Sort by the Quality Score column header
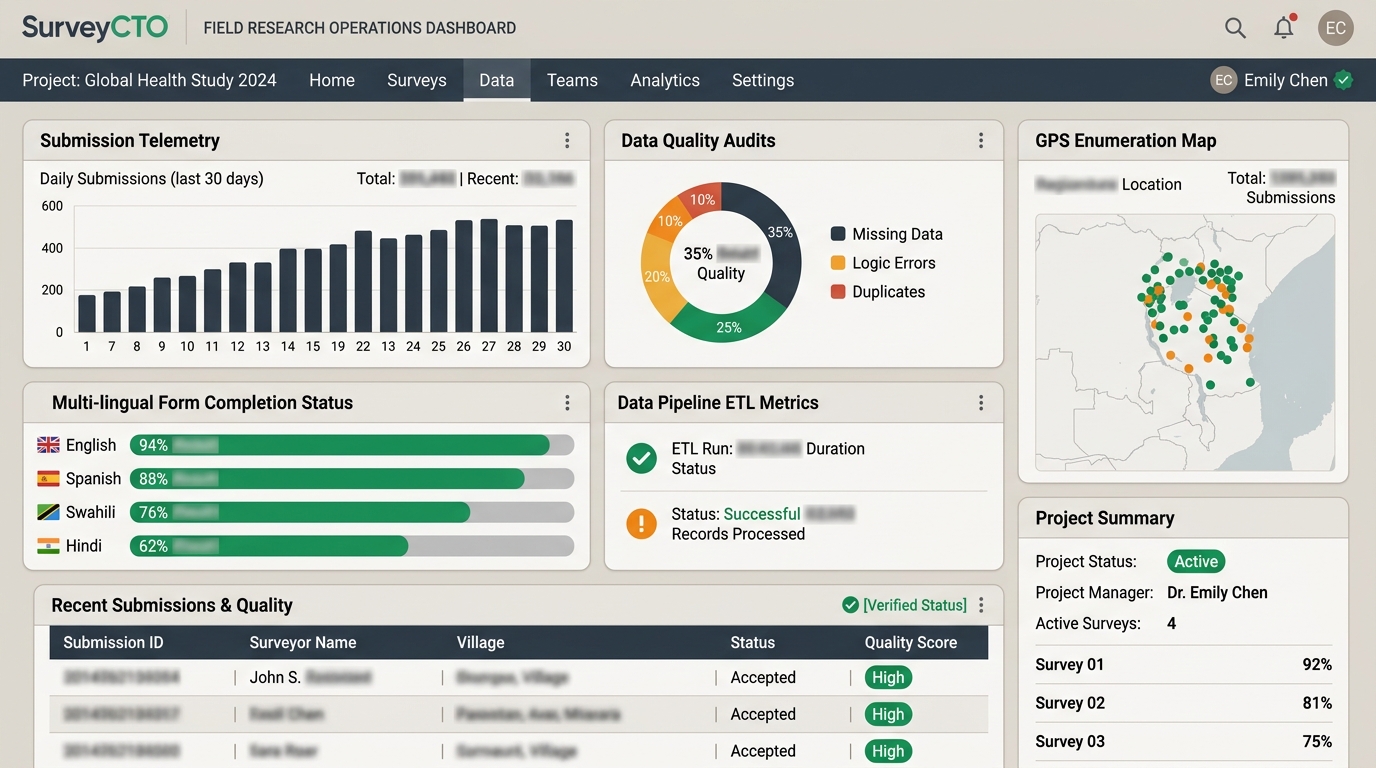The image size is (1376, 768). 911,643
